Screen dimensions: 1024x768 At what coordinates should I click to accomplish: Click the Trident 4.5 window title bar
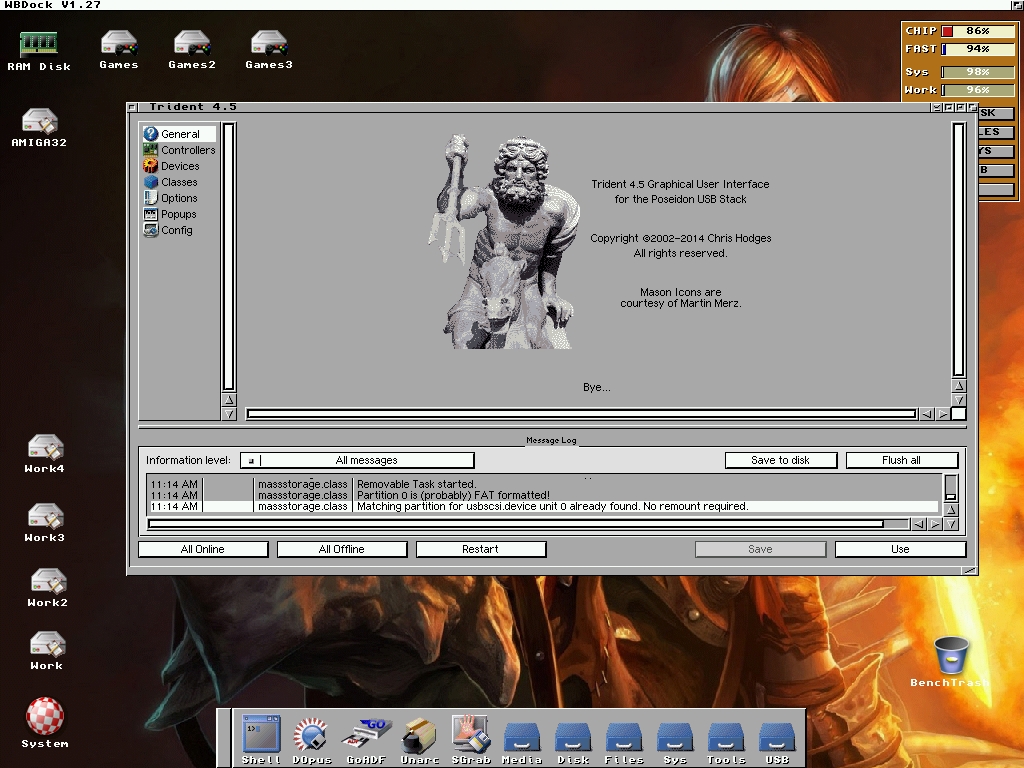coord(534,107)
